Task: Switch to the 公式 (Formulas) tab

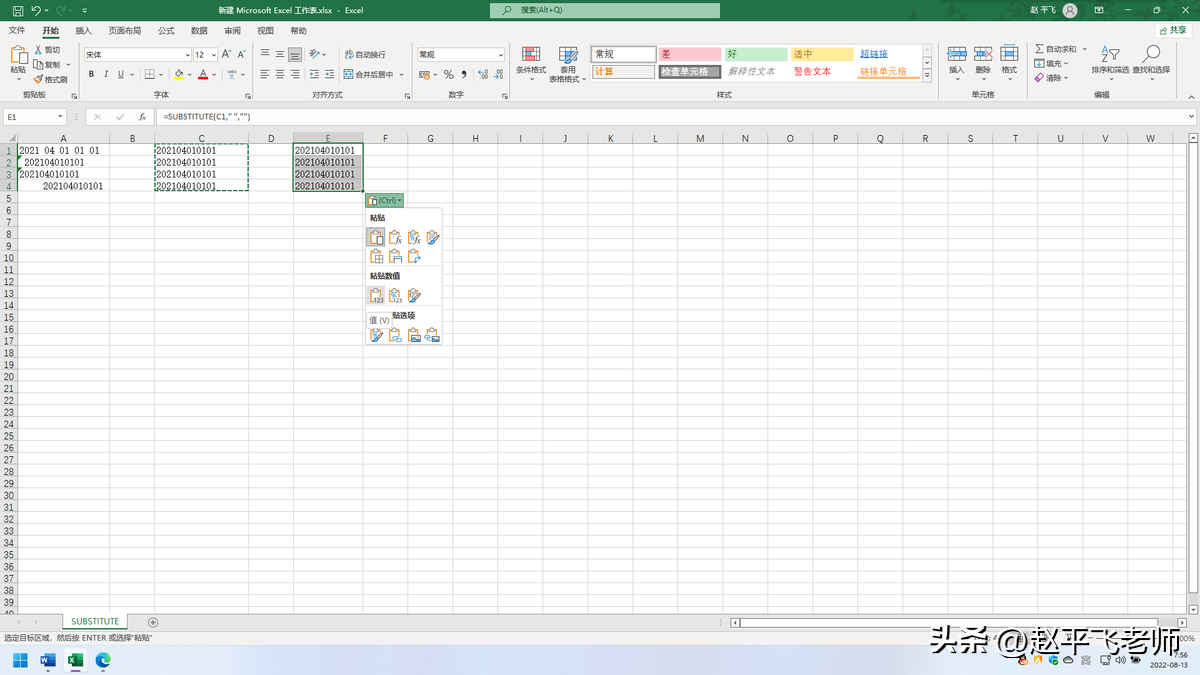Action: tap(166, 31)
